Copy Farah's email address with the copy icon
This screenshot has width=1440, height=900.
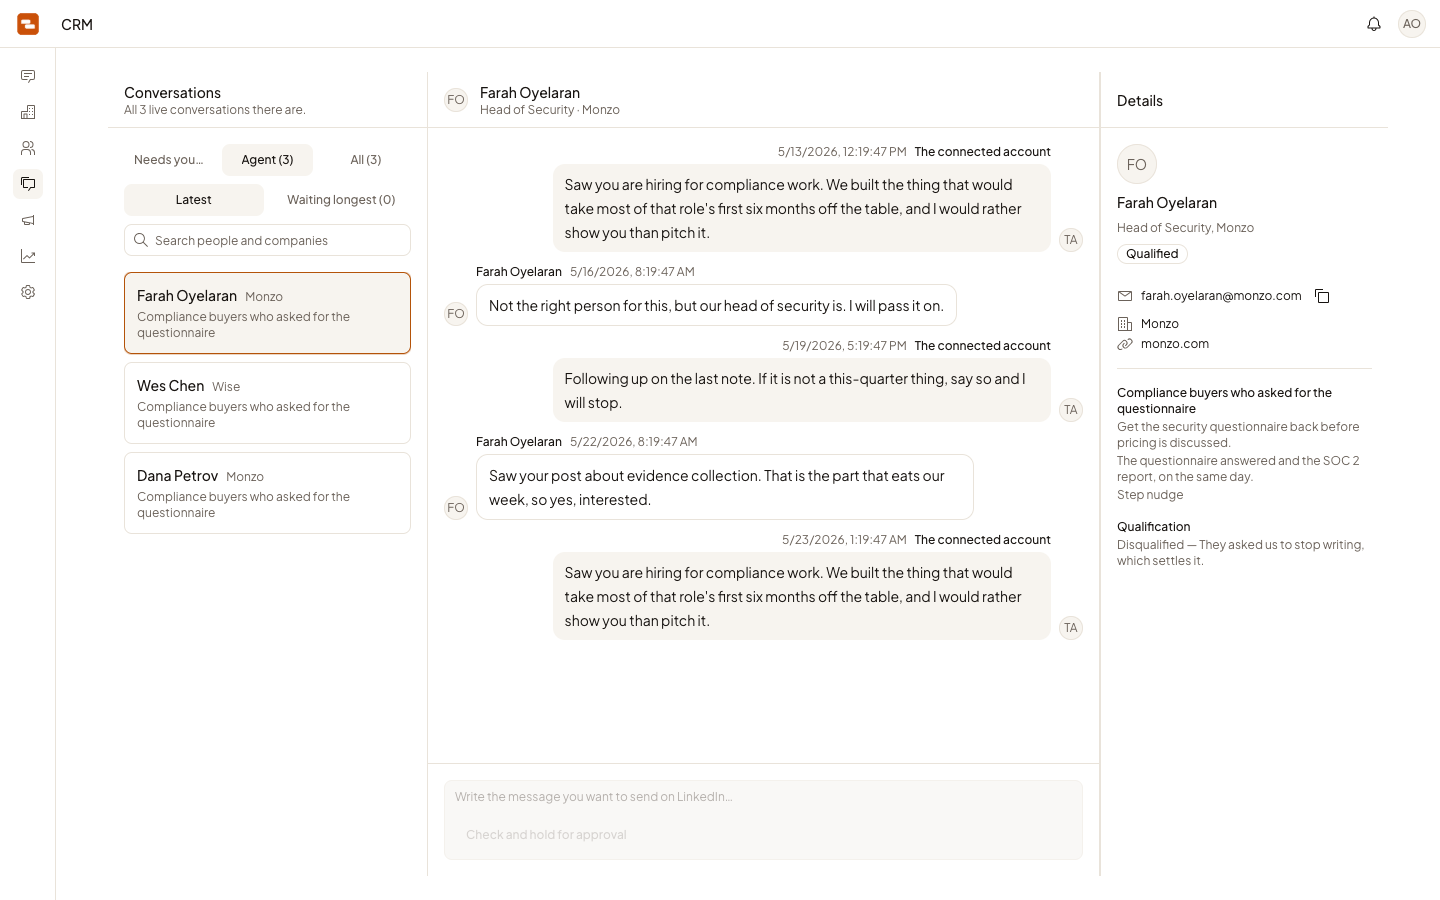(x=1322, y=296)
